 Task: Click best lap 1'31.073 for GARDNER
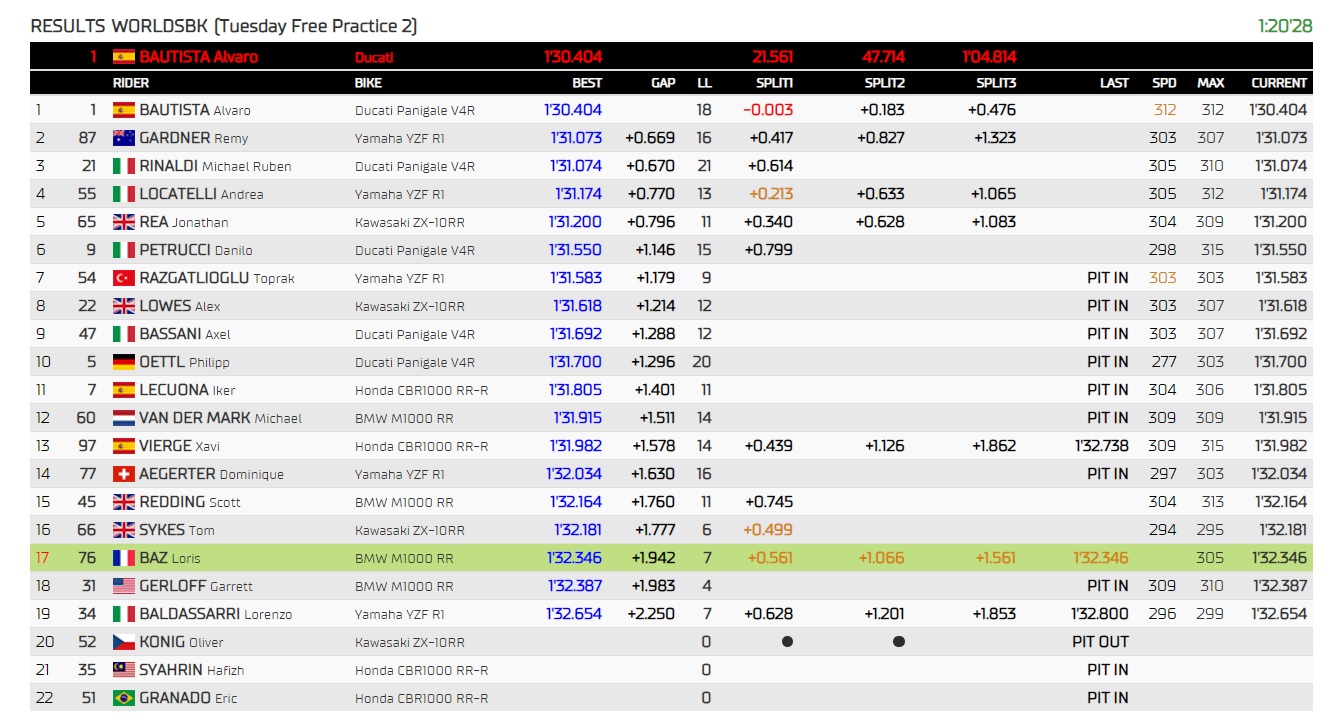point(576,138)
